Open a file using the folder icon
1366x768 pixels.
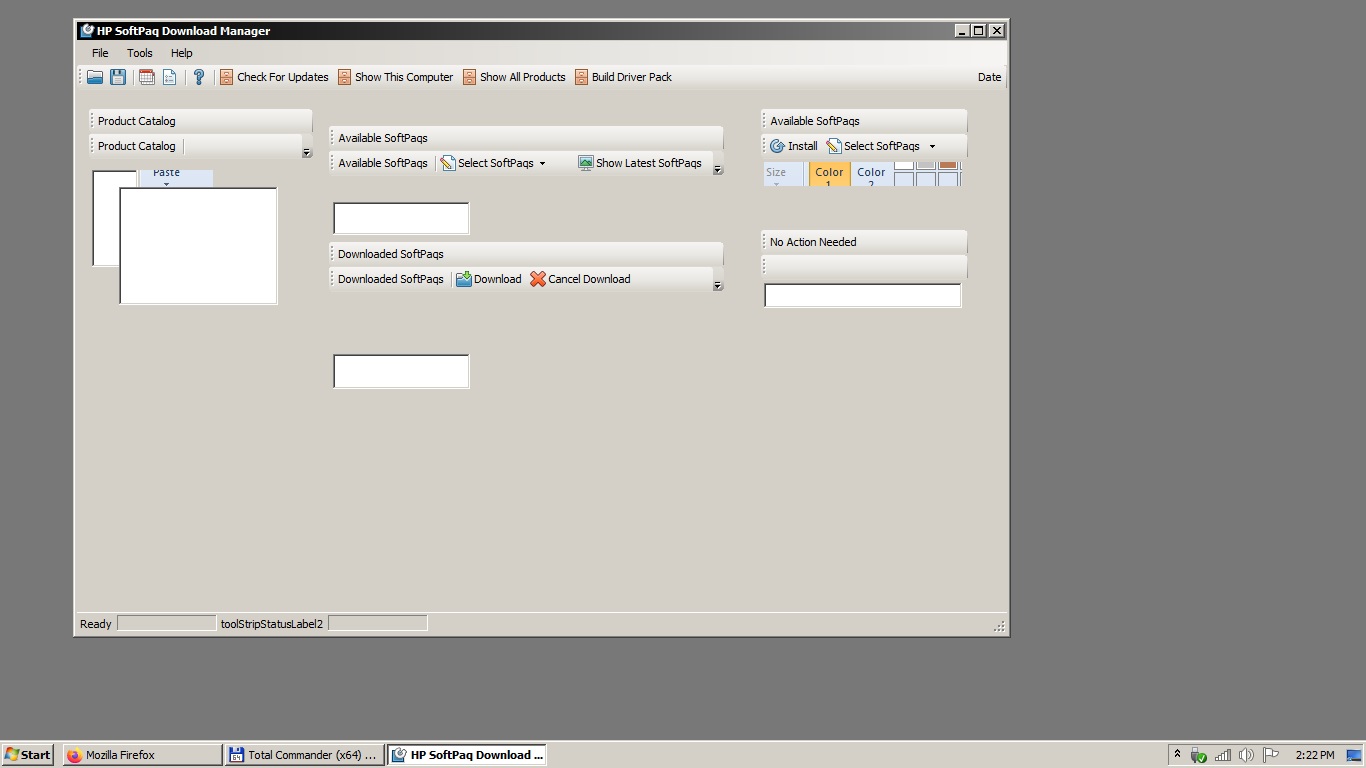click(95, 77)
